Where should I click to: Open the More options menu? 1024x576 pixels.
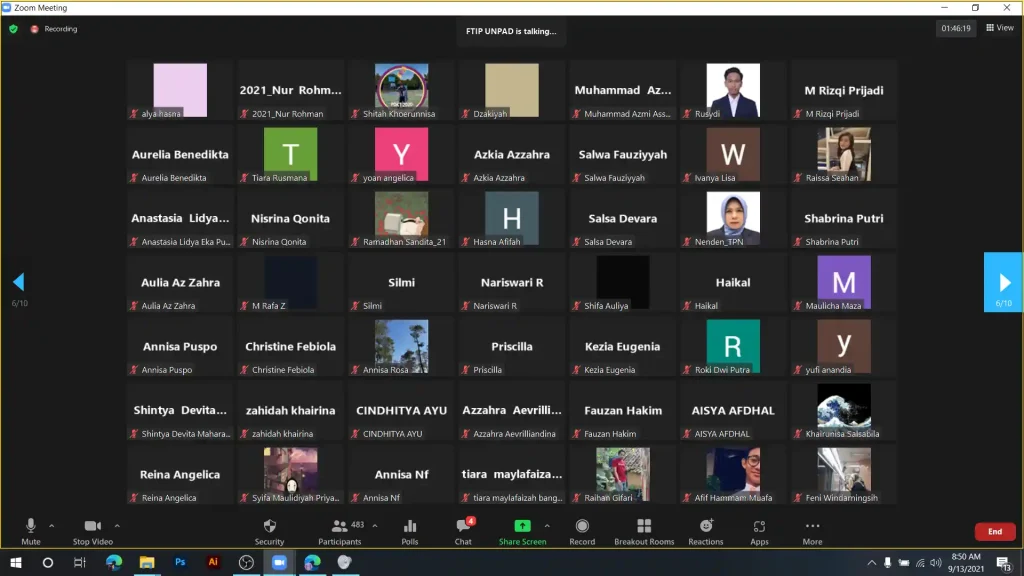812,531
